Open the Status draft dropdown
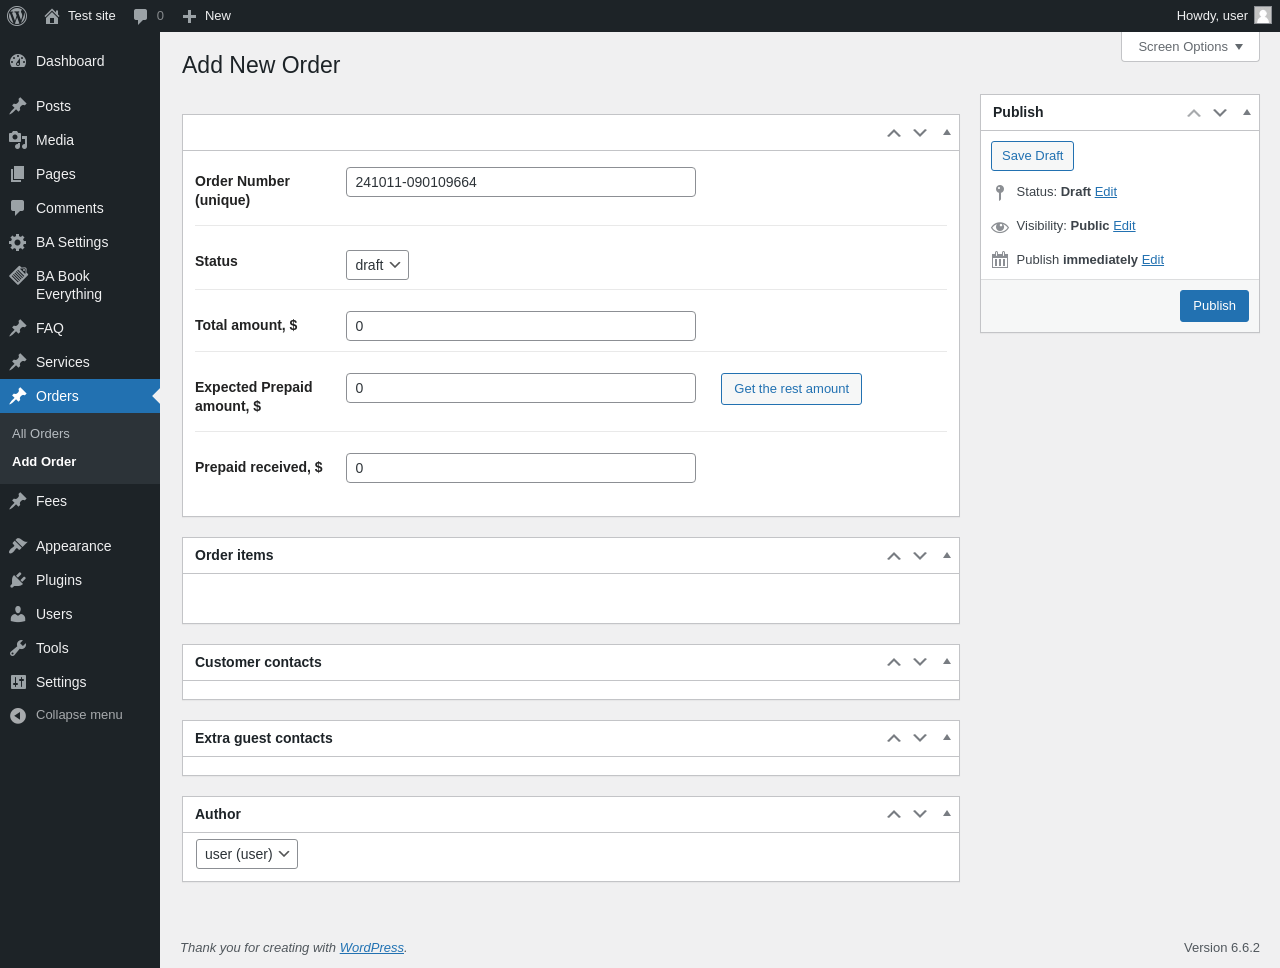 point(377,265)
